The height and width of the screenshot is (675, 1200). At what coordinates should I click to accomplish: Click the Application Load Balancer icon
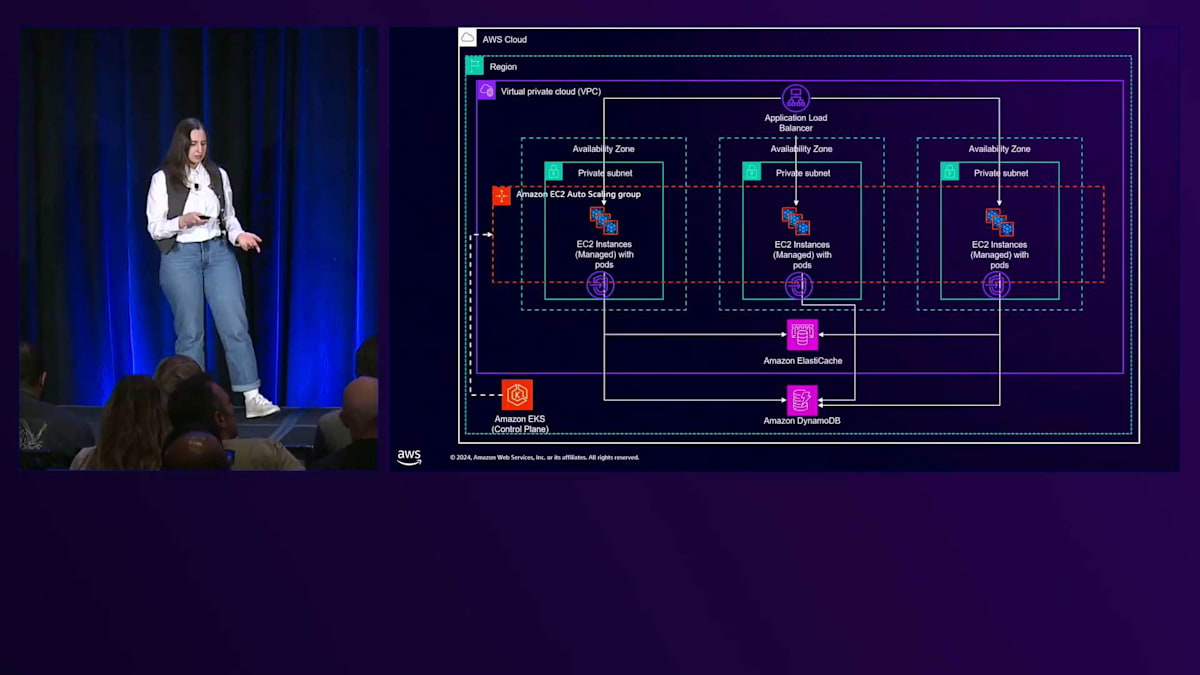pyautogui.click(x=796, y=98)
